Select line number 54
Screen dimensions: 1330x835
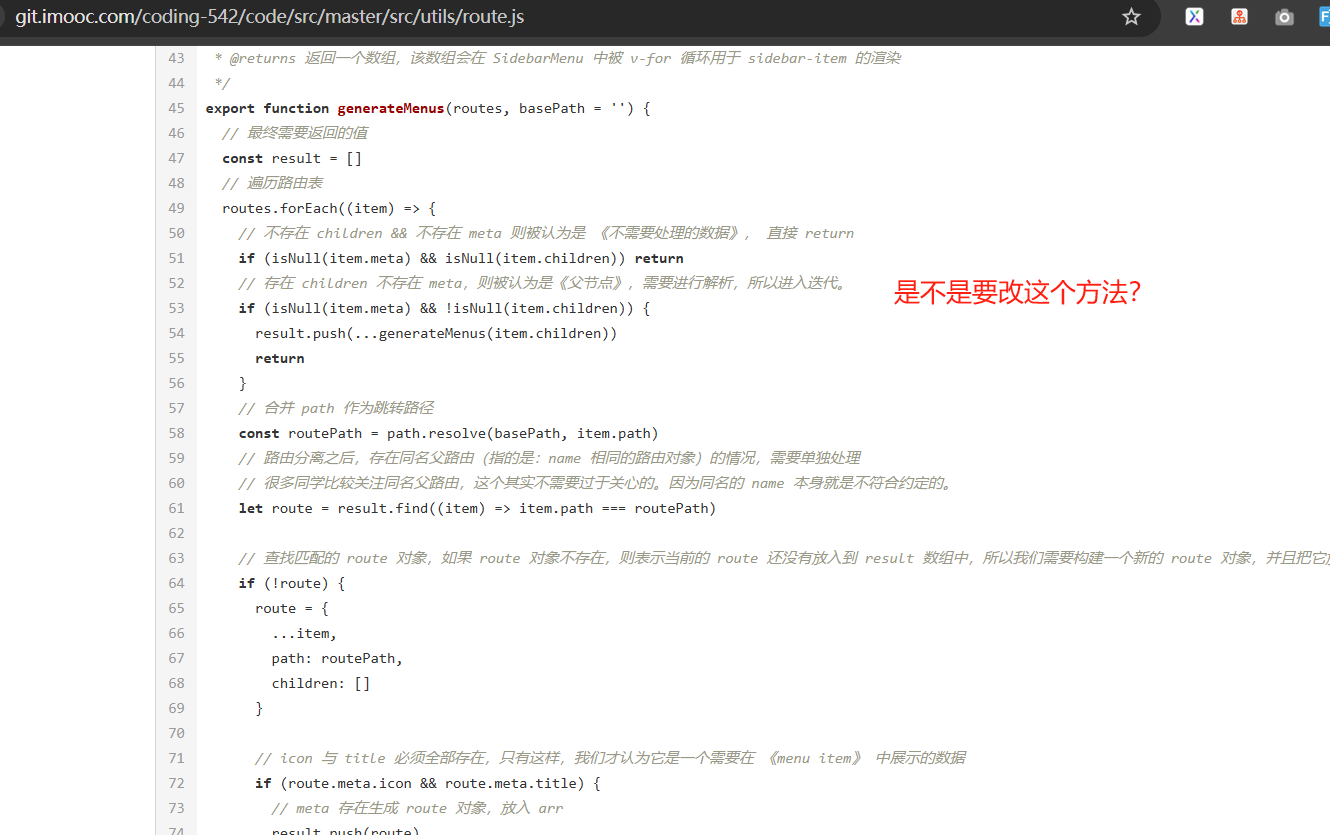tap(176, 333)
